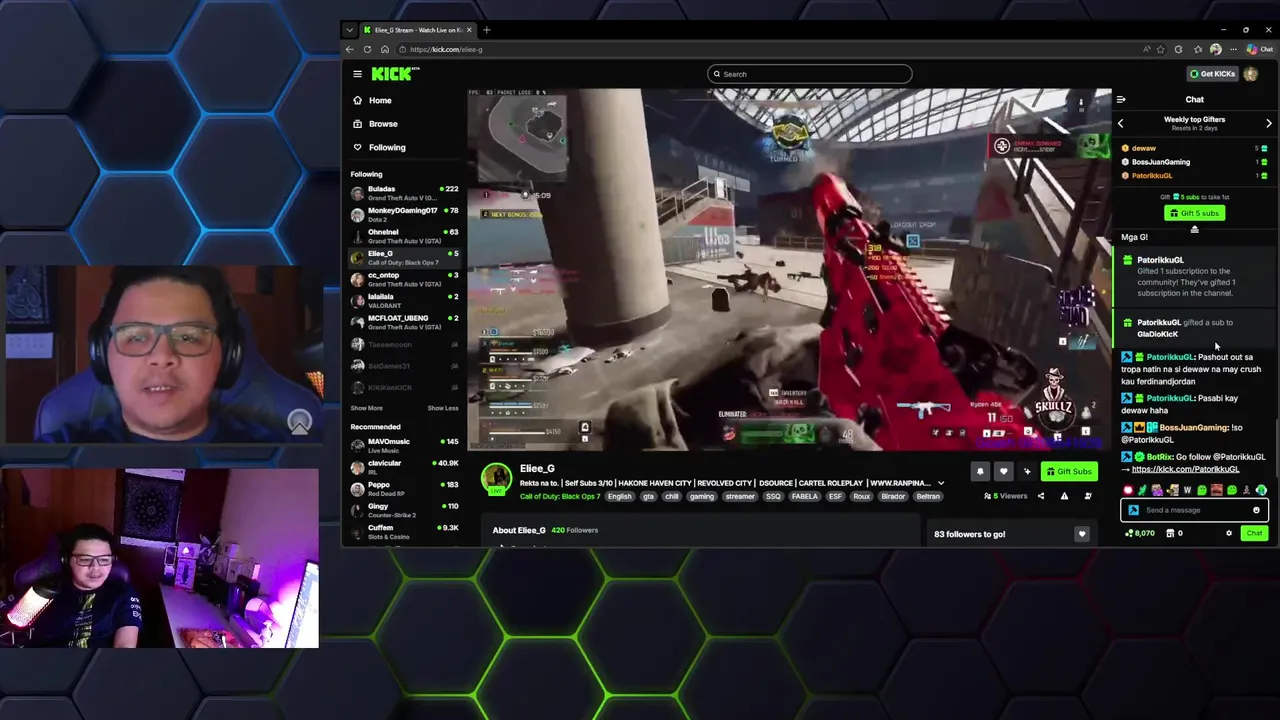
Task: Report stream with warning triangle icon
Action: pos(1064,496)
